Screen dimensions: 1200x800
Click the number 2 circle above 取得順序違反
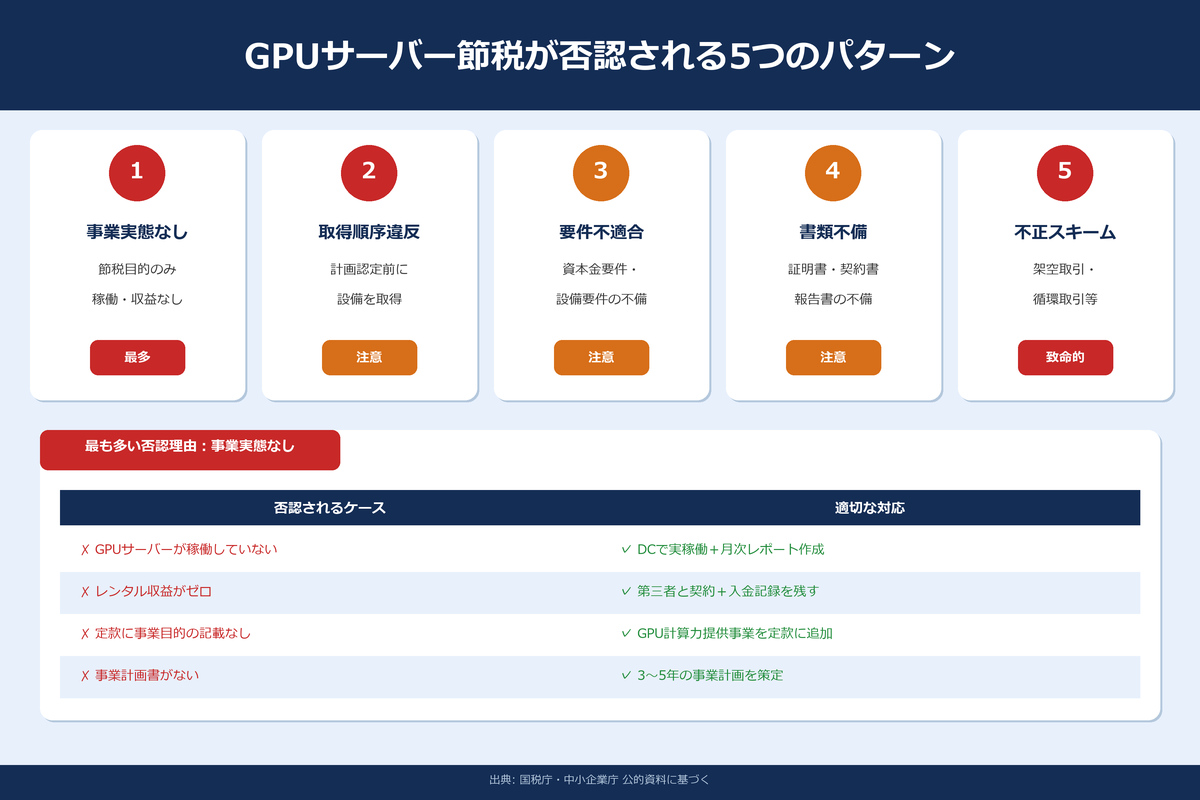click(x=369, y=172)
